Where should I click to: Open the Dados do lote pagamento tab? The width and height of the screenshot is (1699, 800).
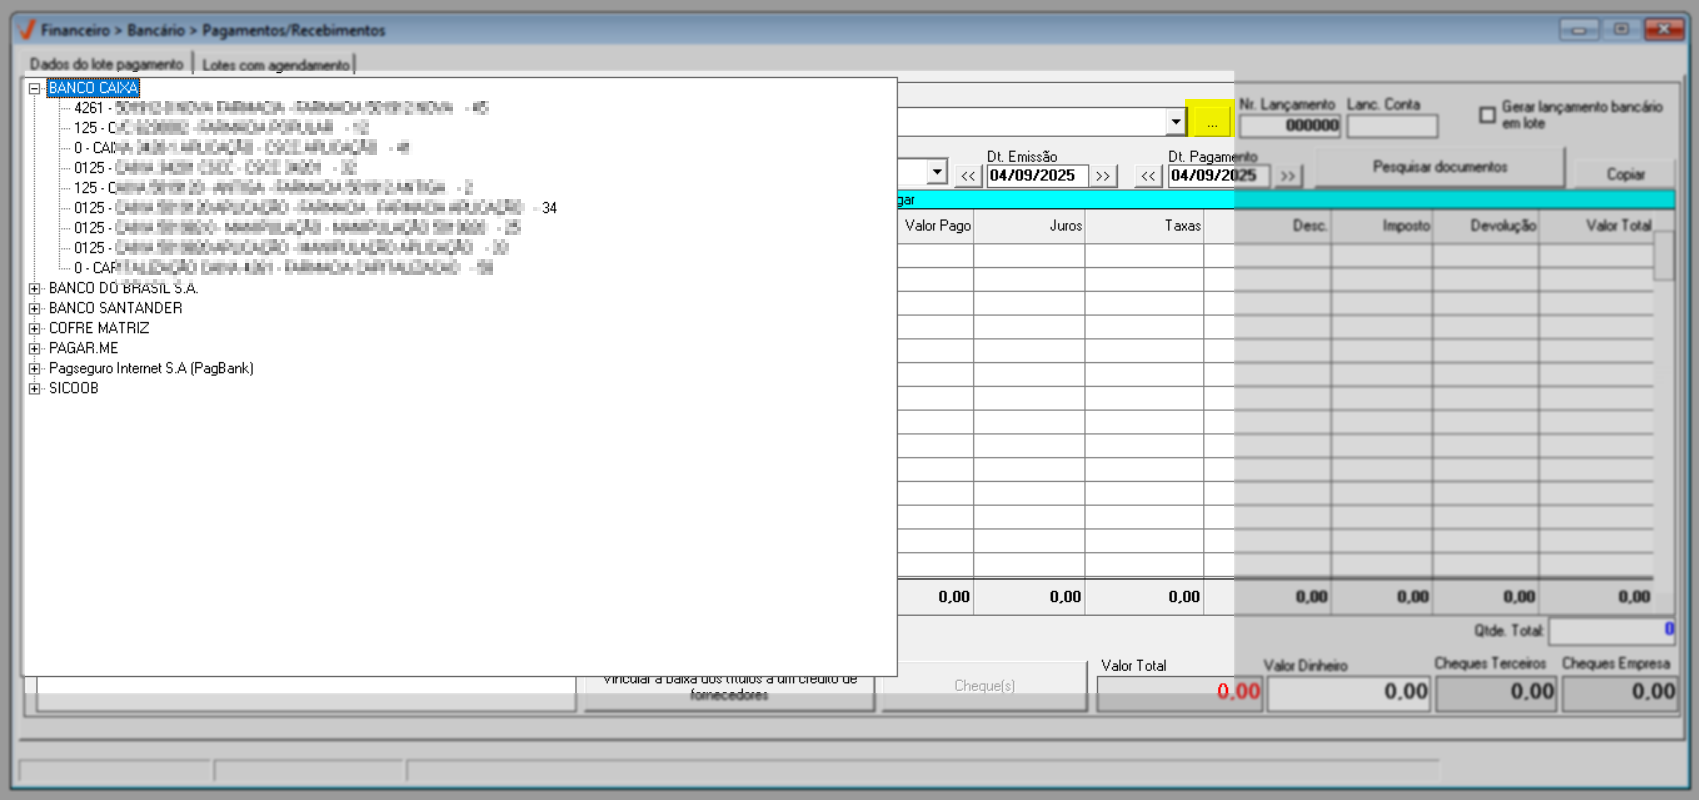(x=107, y=64)
